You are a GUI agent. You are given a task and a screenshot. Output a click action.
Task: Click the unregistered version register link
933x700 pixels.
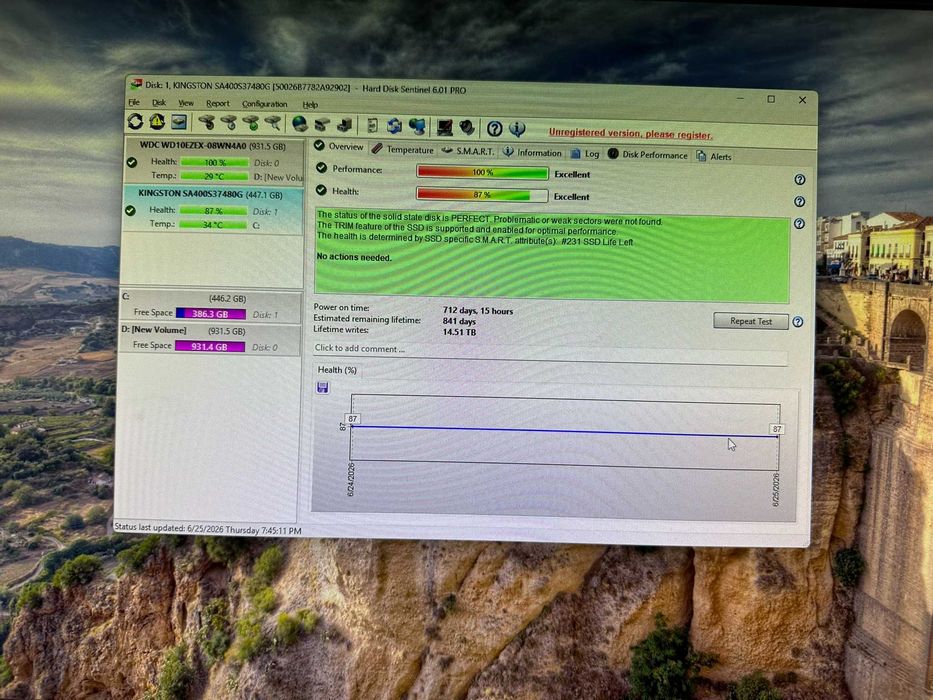point(630,133)
